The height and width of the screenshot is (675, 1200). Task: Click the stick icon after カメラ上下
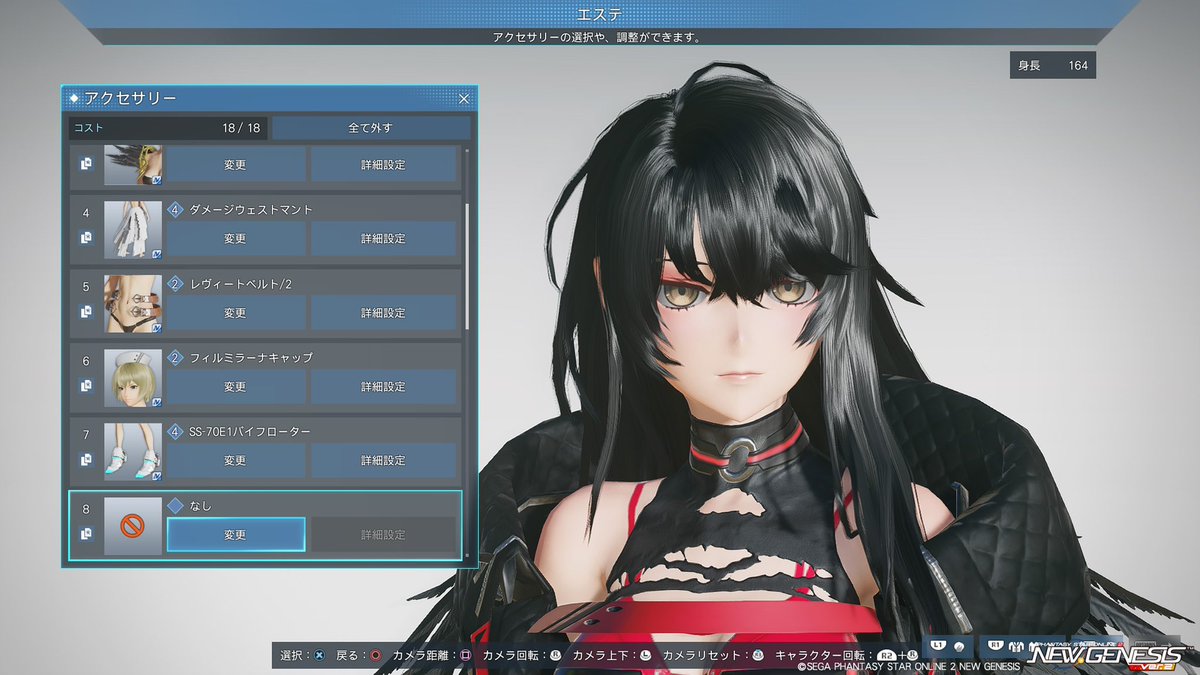pos(646,656)
